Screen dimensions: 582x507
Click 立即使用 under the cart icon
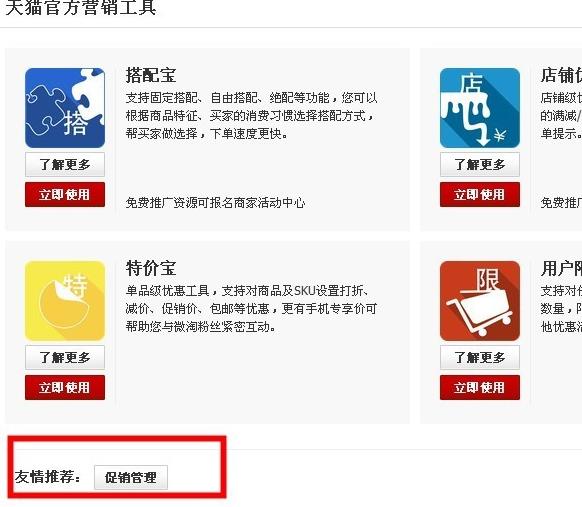(x=480, y=387)
